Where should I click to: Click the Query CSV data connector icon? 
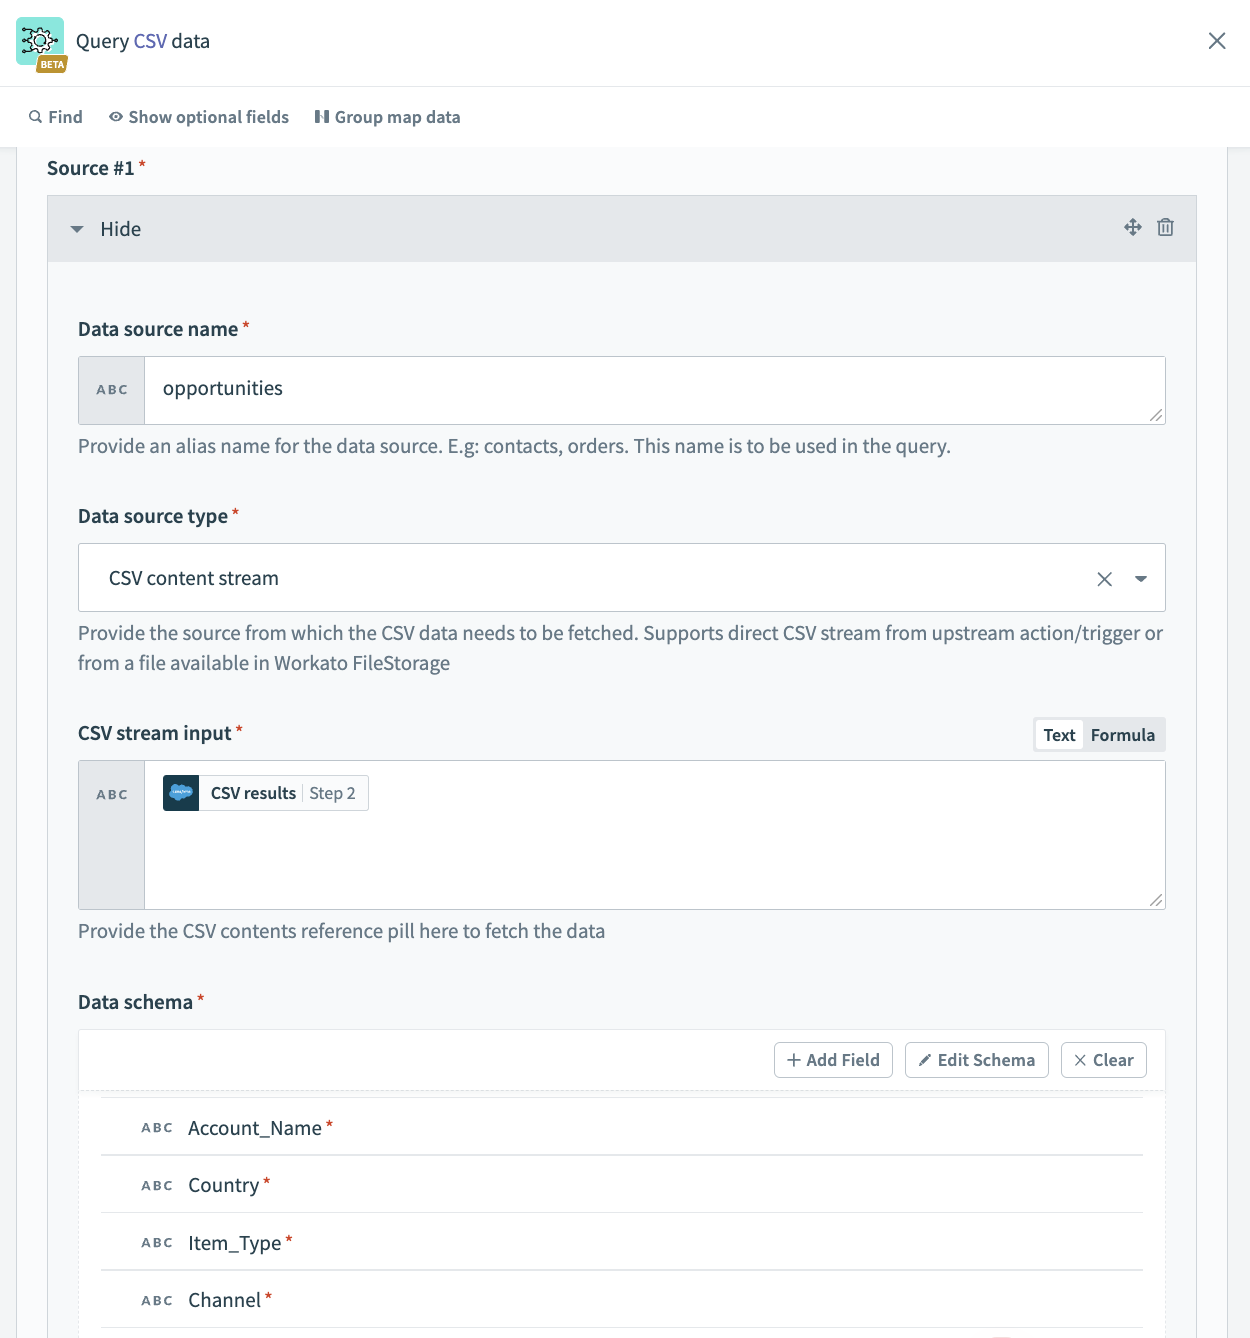[x=40, y=41]
